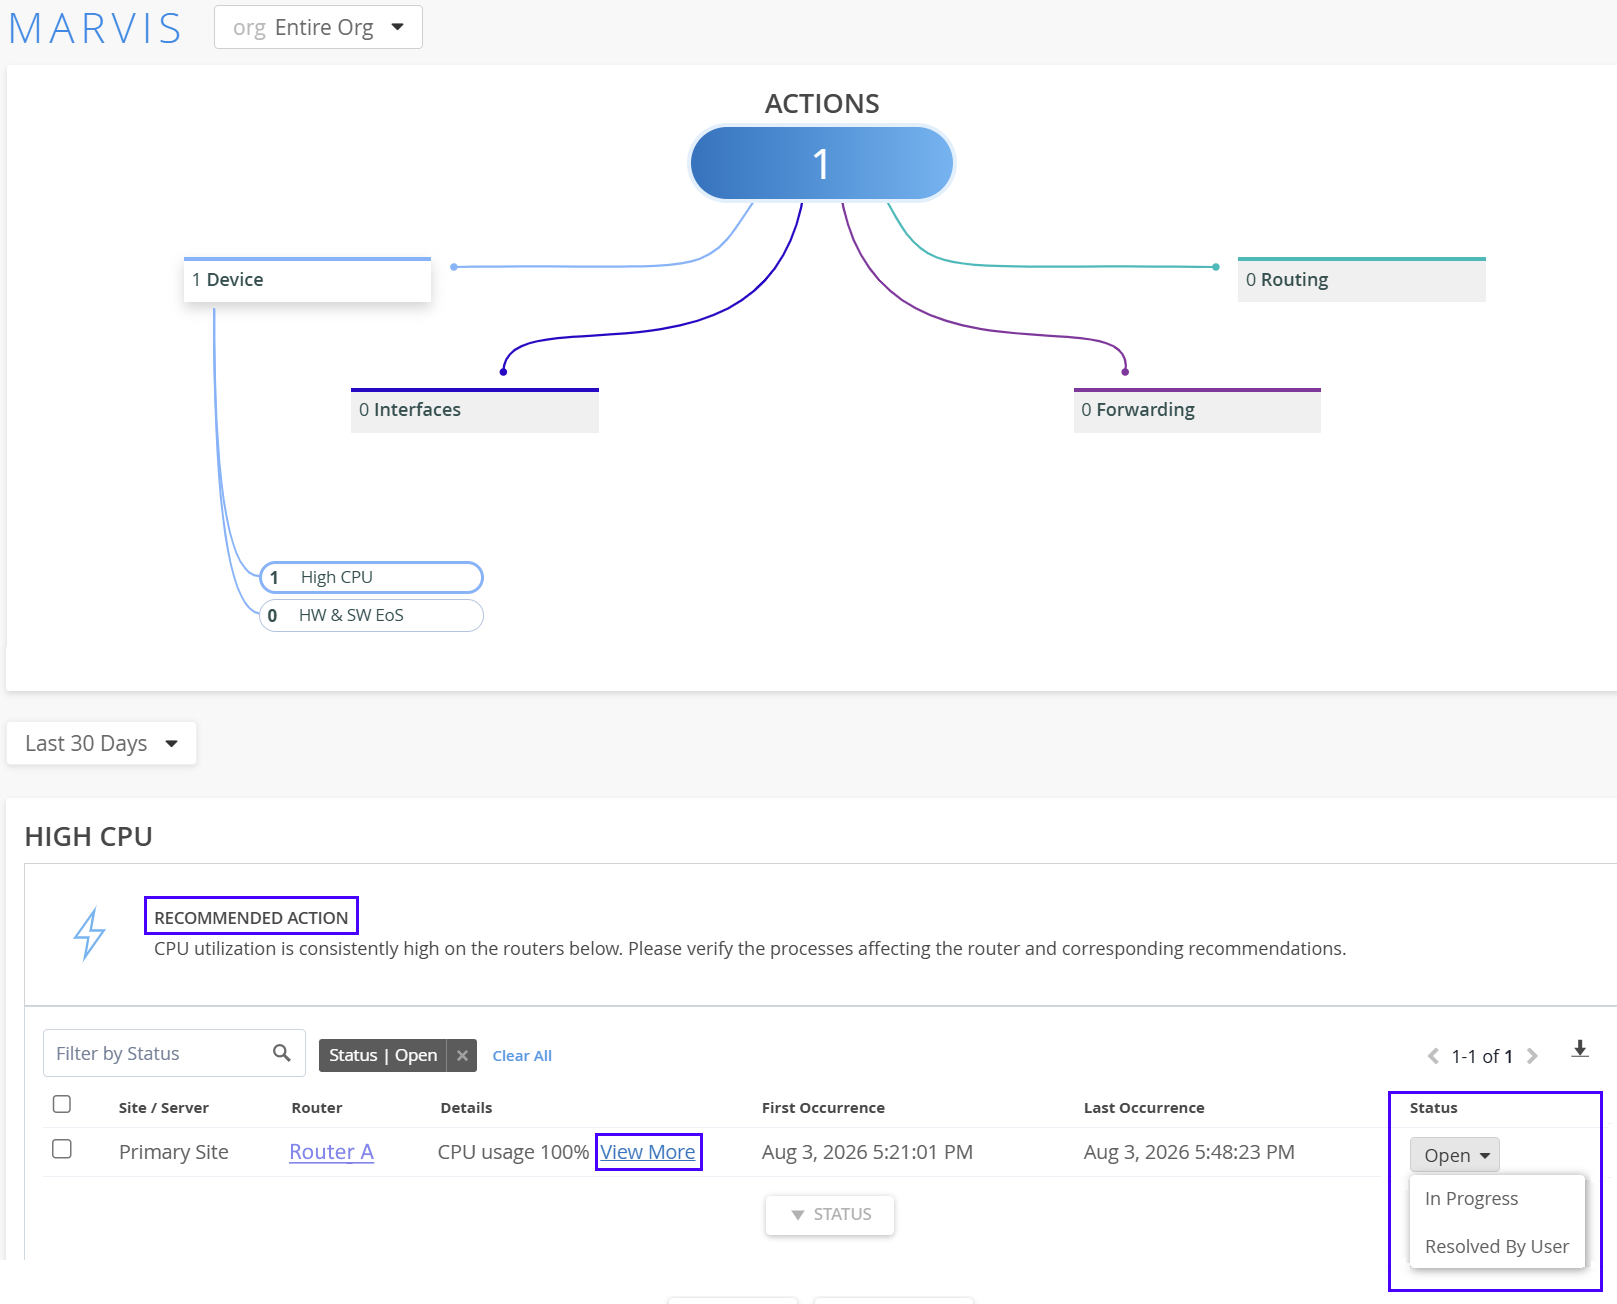Click the 1-1 of 1 pagination text
The height and width of the screenshot is (1304, 1617).
pos(1482,1056)
